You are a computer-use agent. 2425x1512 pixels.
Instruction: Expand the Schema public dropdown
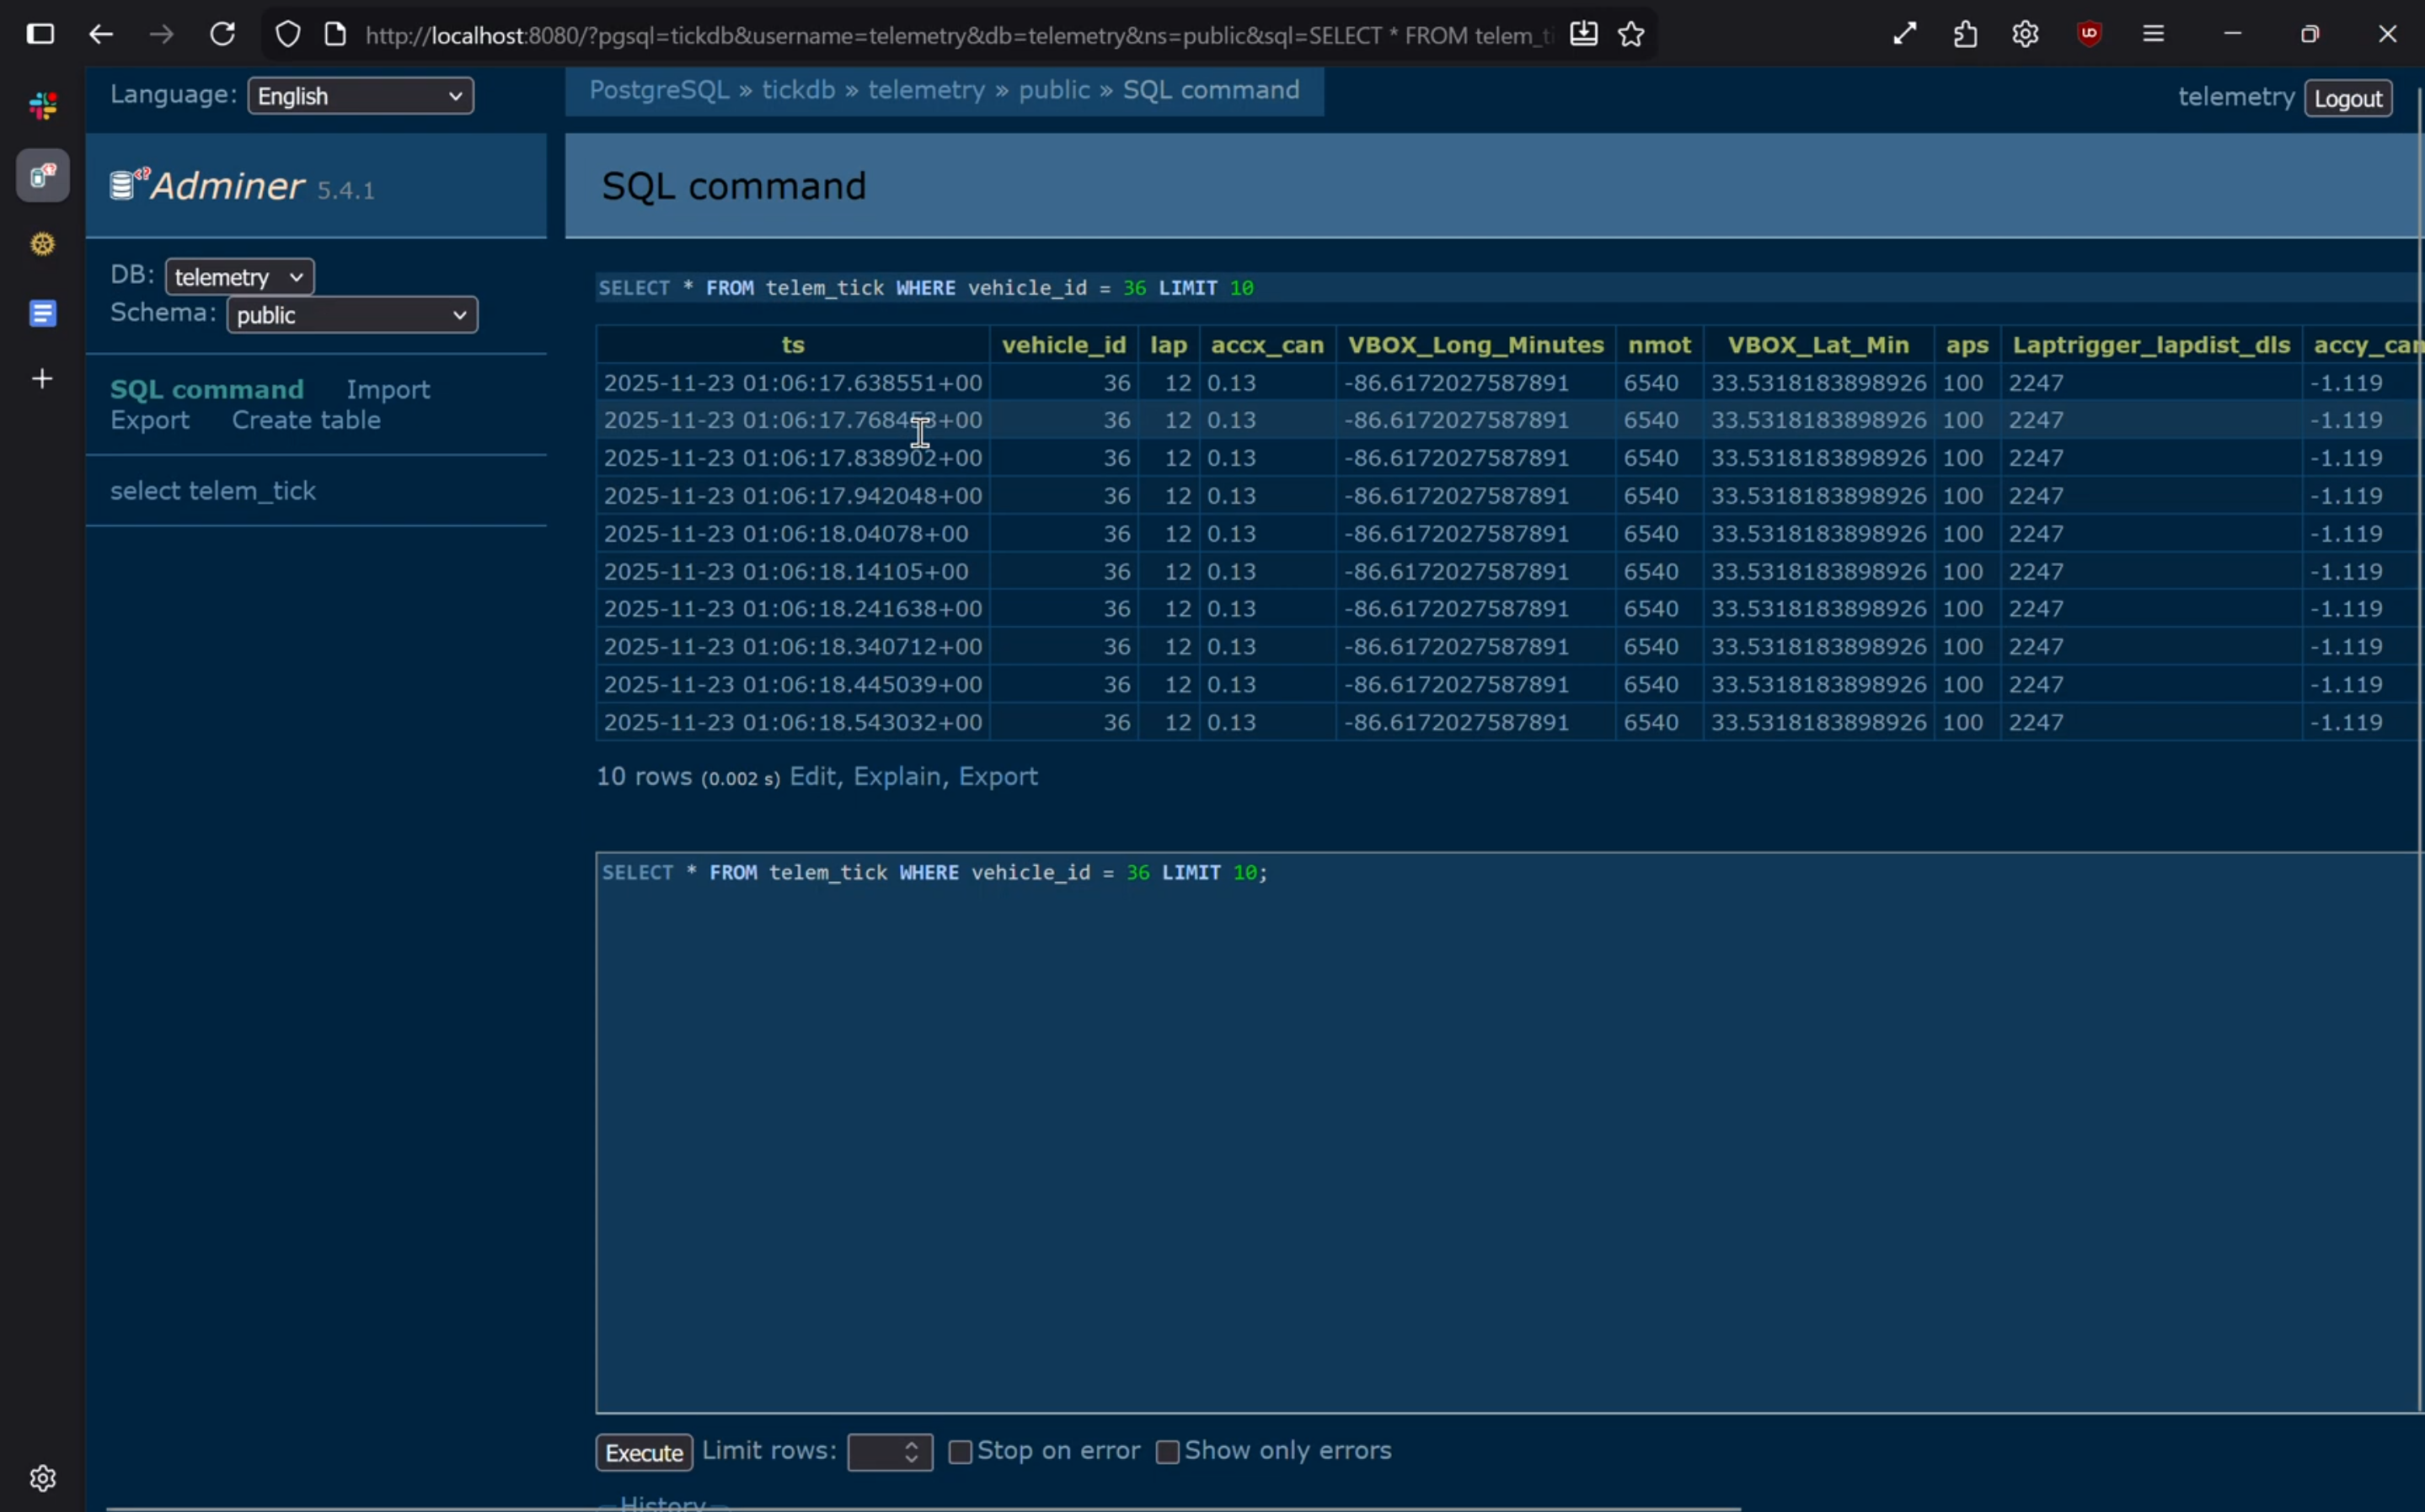(x=352, y=315)
